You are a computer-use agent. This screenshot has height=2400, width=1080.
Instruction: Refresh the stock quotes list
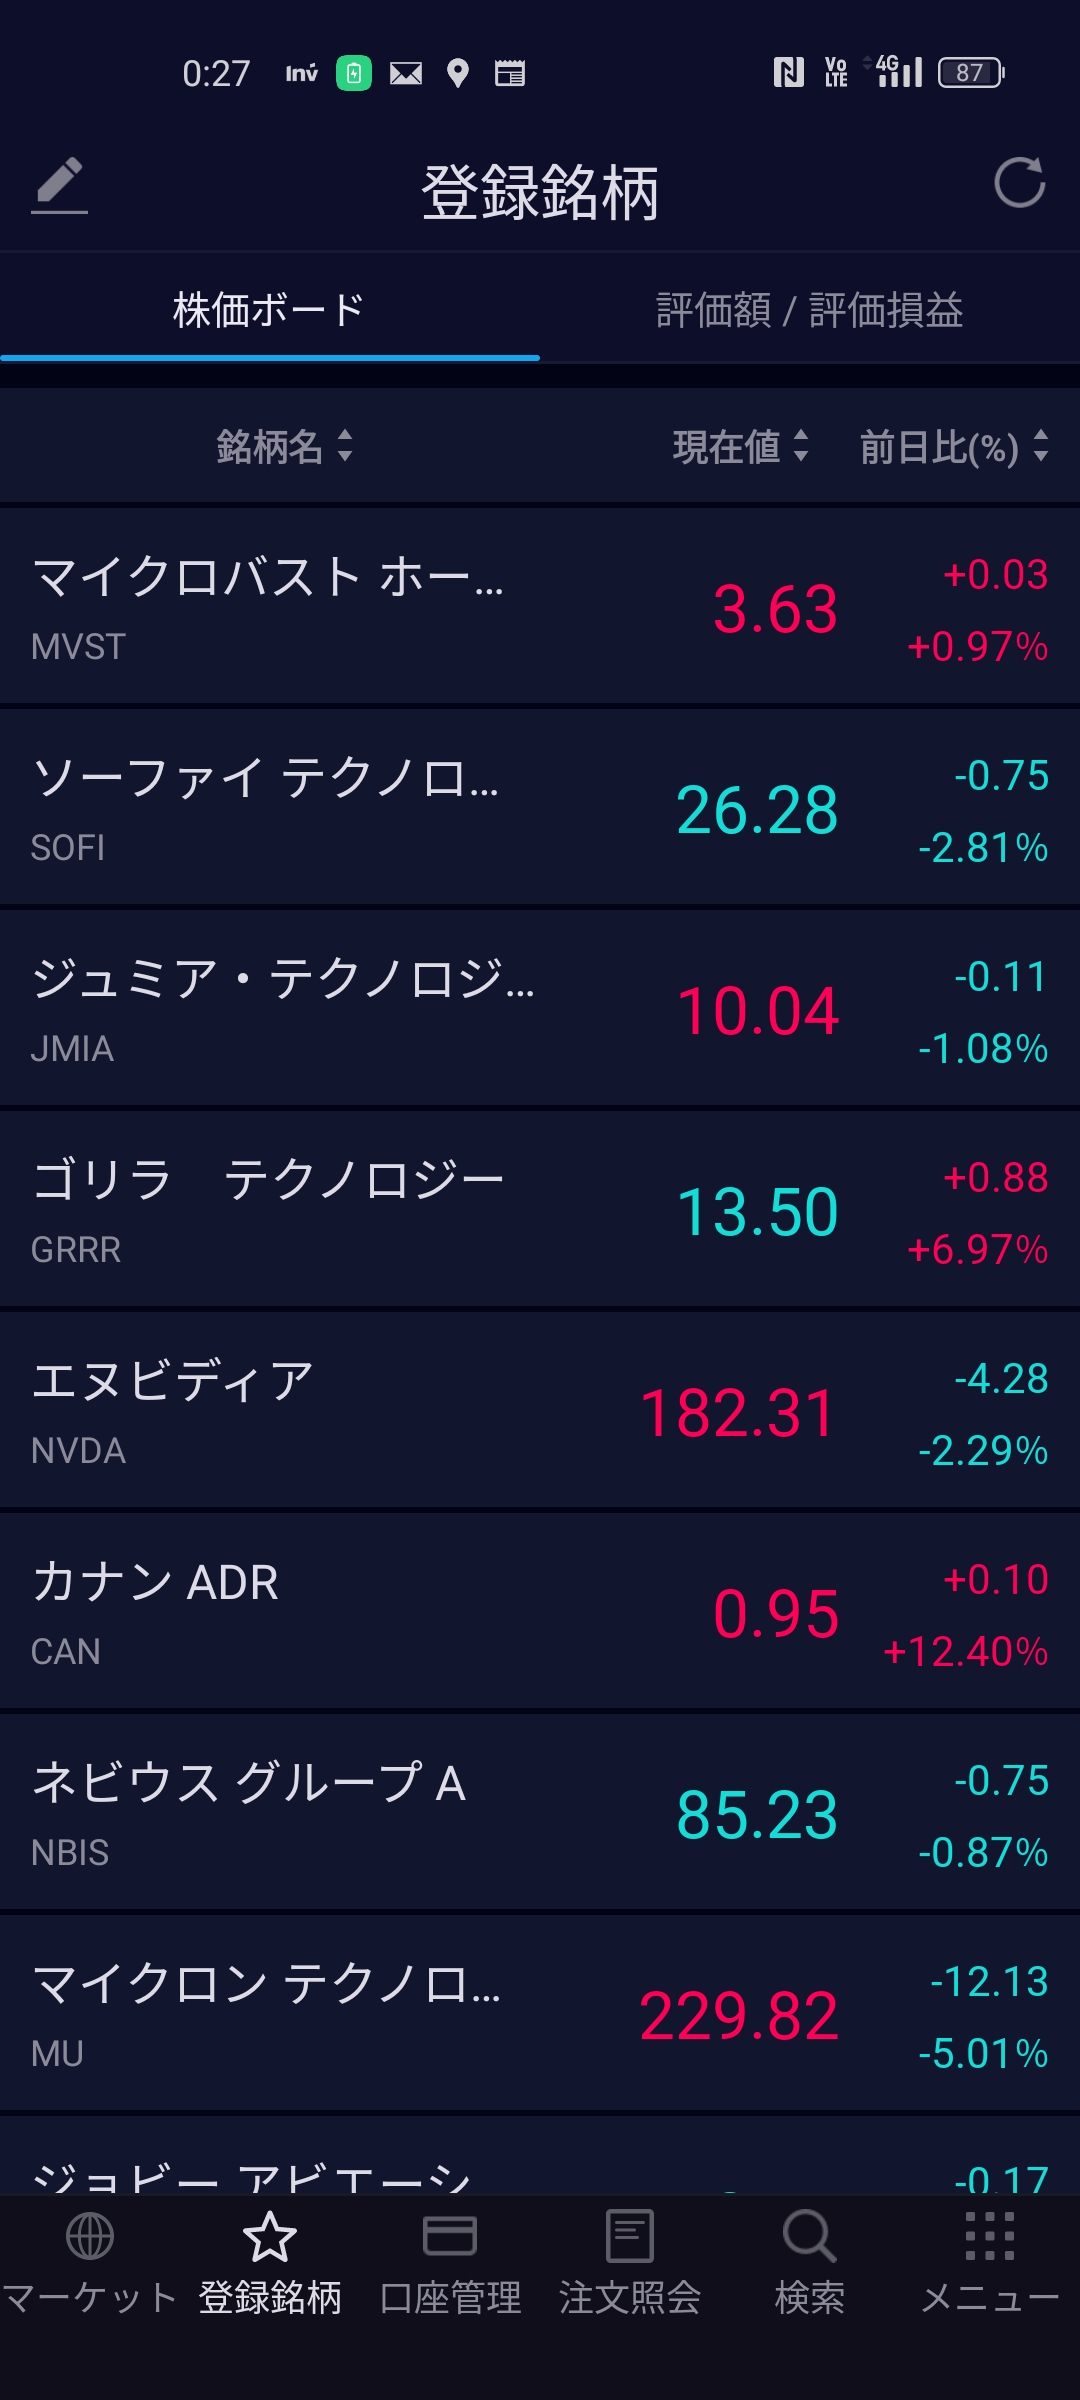click(1019, 183)
